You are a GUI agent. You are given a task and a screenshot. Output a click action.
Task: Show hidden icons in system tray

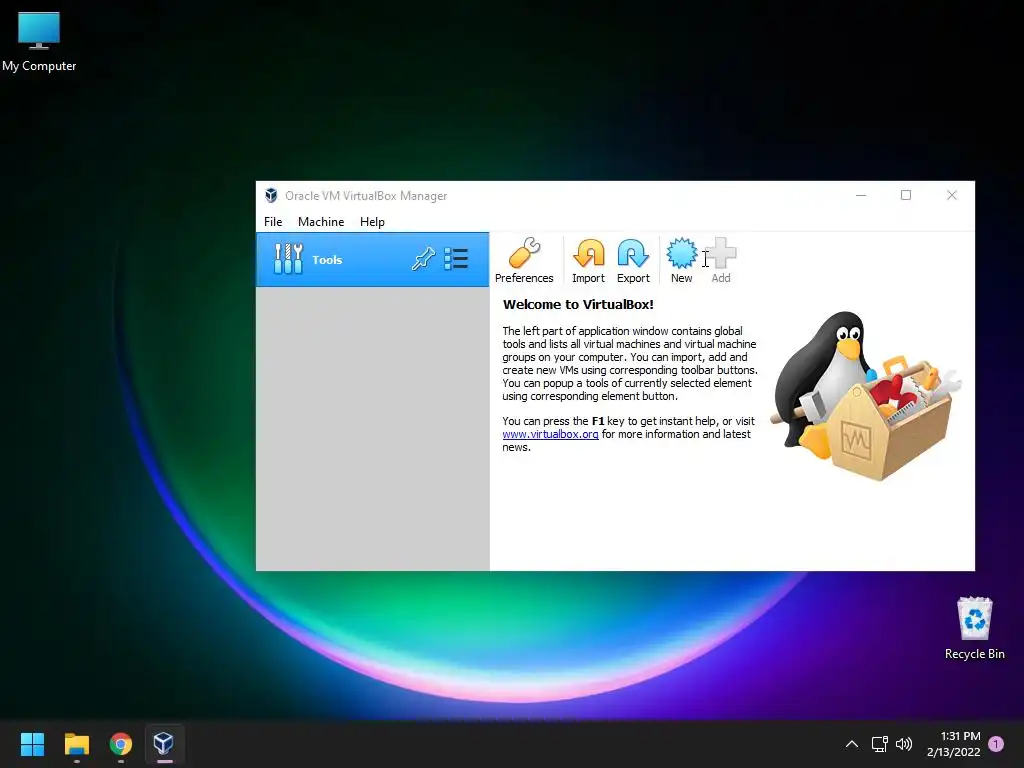(x=852, y=744)
